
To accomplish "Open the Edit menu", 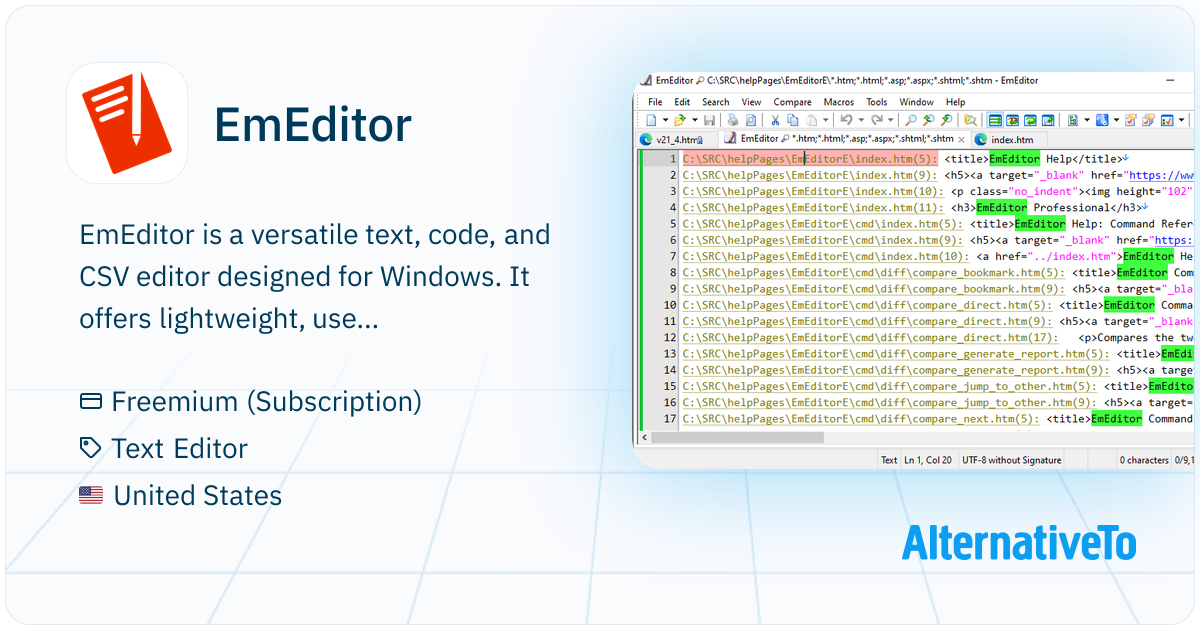I will [682, 102].
